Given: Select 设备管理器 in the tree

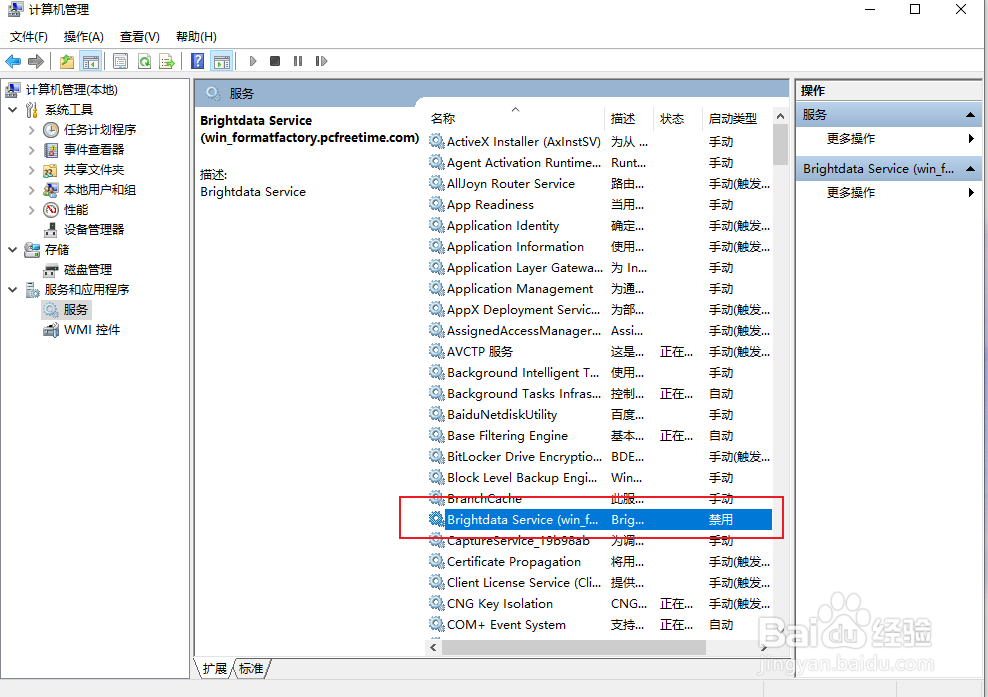Looking at the screenshot, I should pos(94,230).
